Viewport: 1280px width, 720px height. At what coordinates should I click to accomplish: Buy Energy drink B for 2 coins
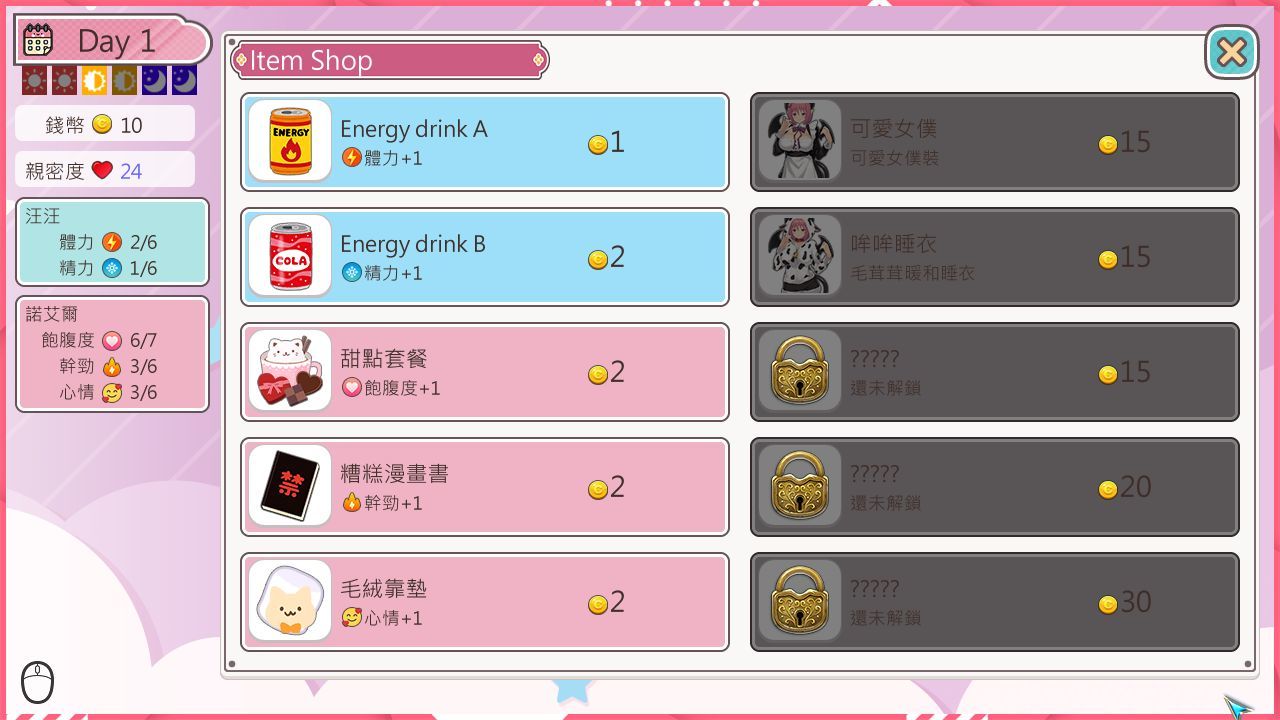[485, 256]
